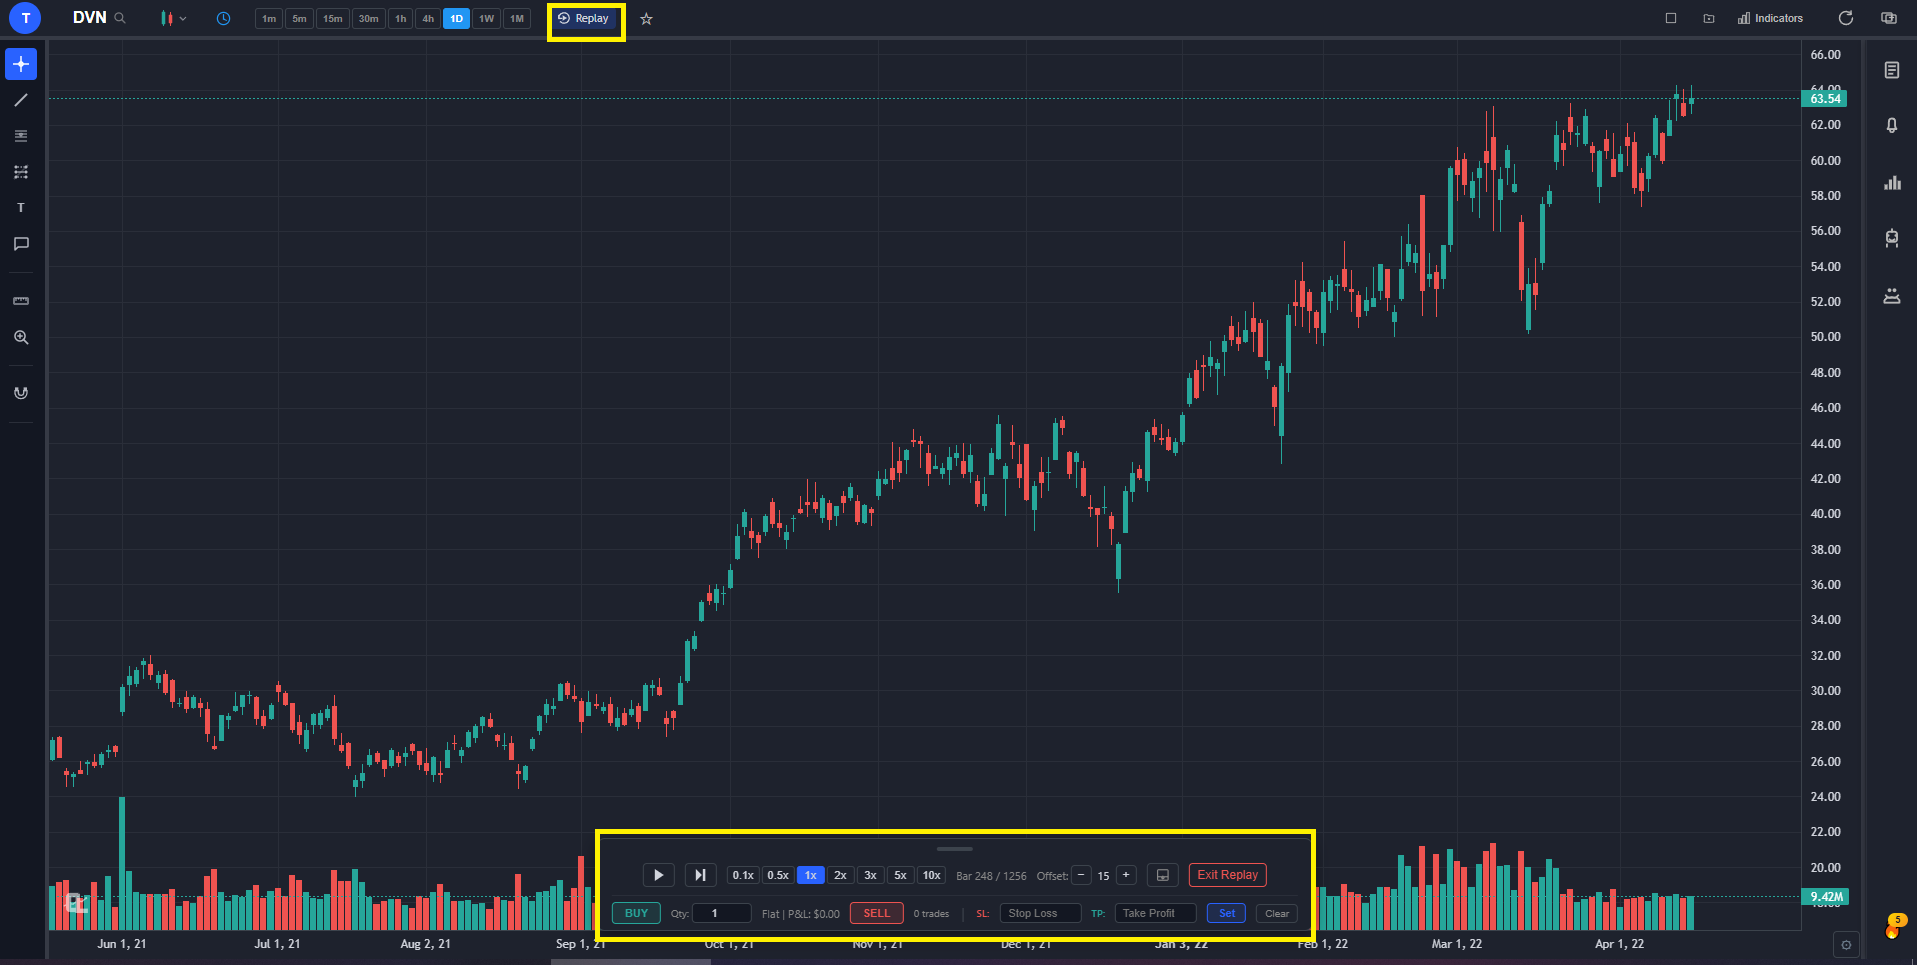Focus the Stop Loss input field
Viewport: 1917px width, 965px height.
(x=1041, y=913)
